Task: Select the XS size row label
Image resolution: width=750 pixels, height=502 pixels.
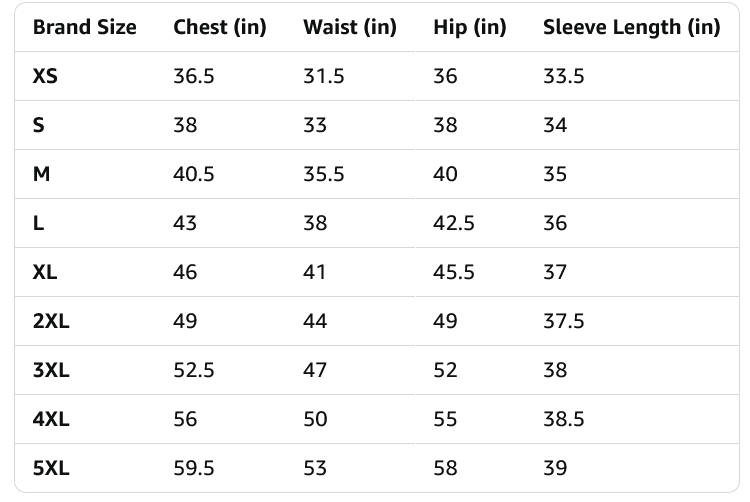Action: pos(45,76)
